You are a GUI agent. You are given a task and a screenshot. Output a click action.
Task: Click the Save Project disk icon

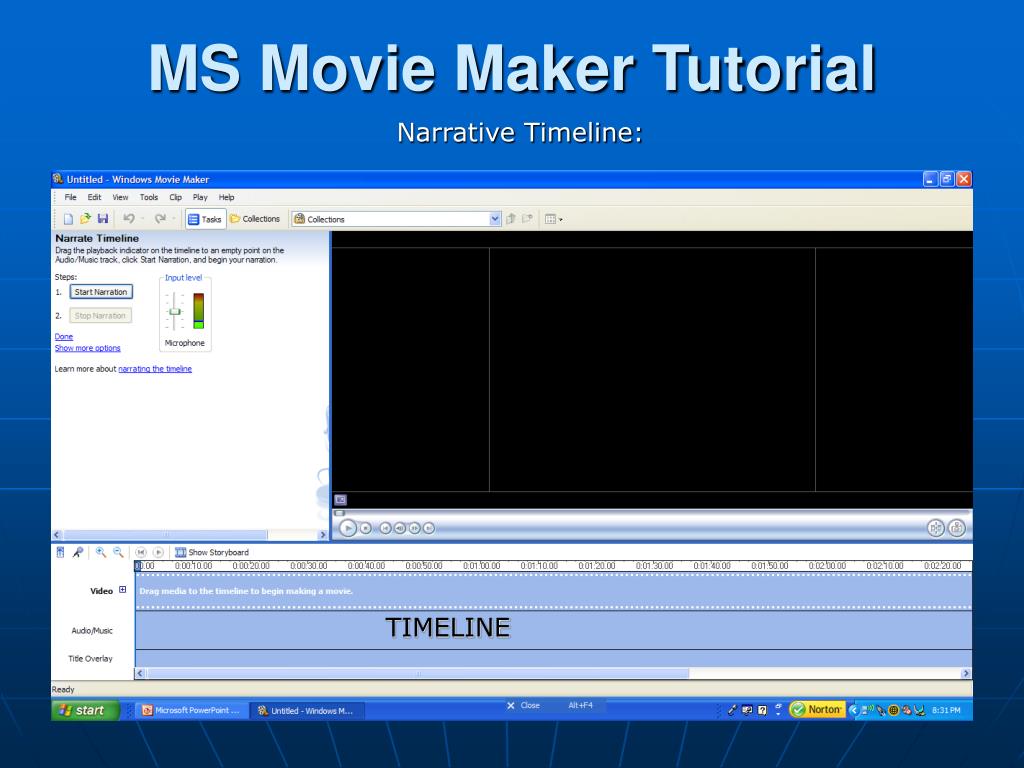click(103, 219)
